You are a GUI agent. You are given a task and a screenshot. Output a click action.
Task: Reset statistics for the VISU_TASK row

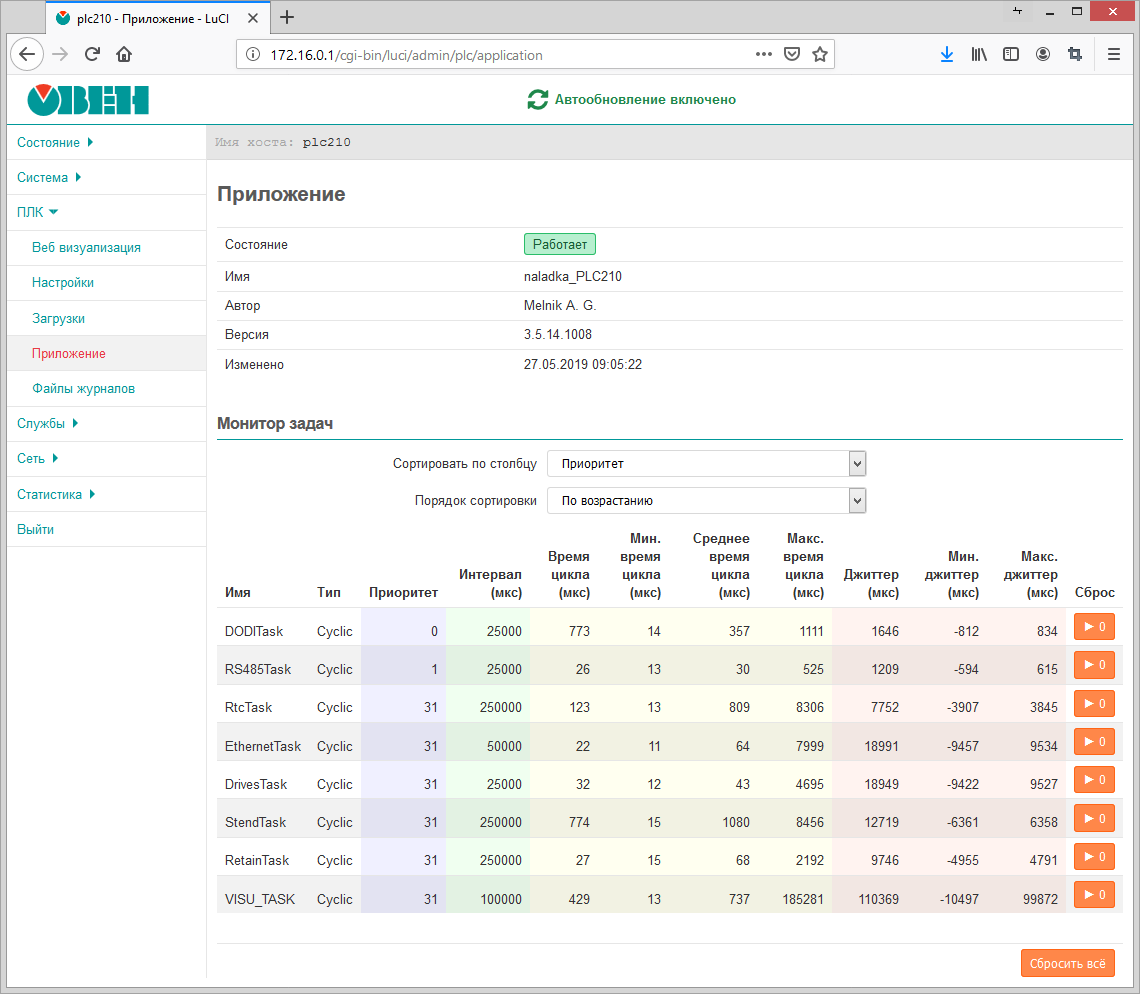(x=1094, y=895)
